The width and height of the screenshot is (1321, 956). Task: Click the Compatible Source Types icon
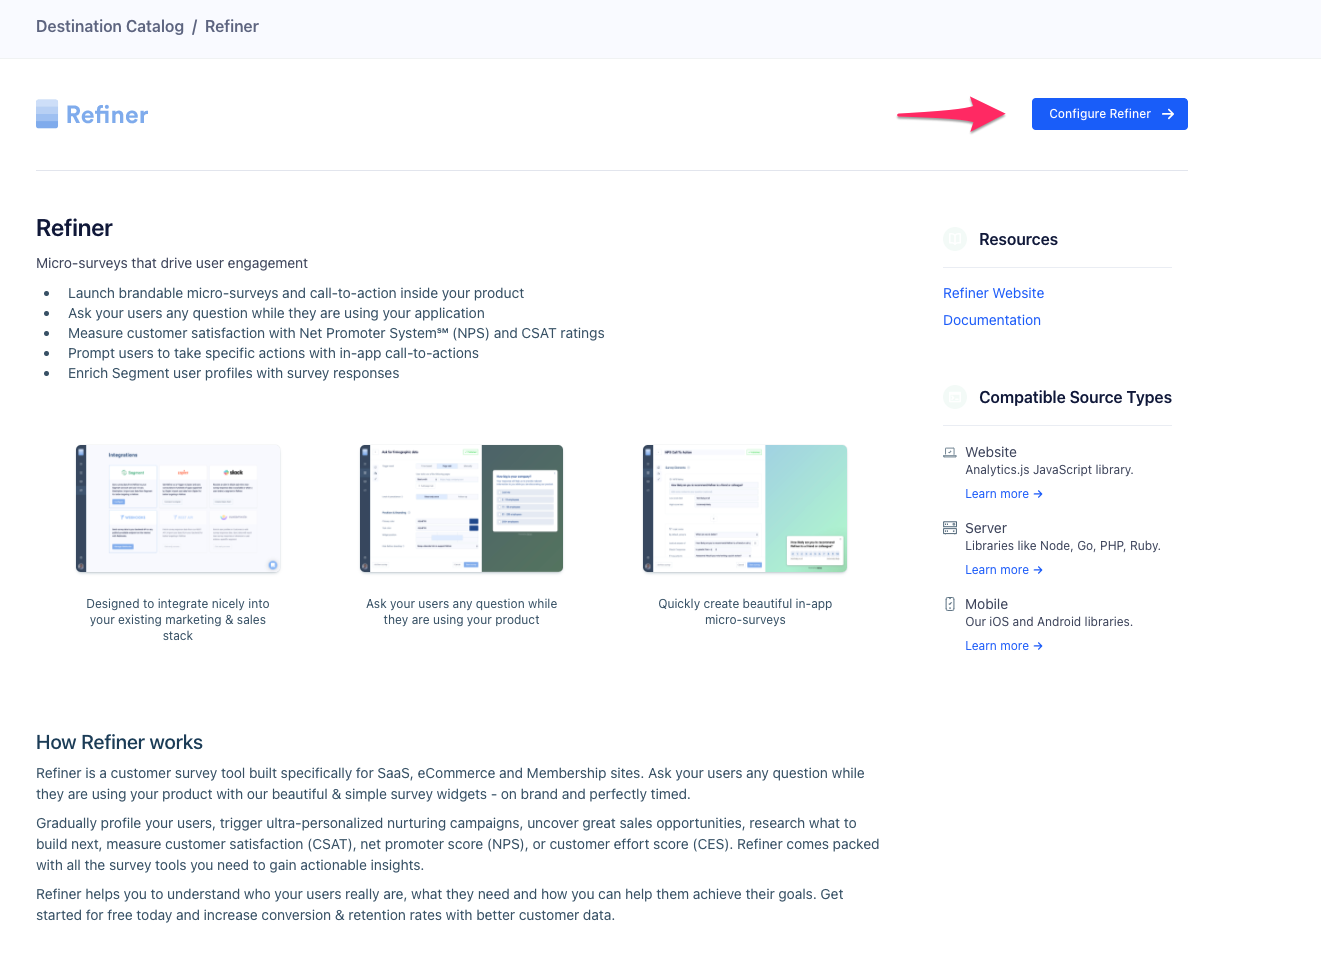955,397
